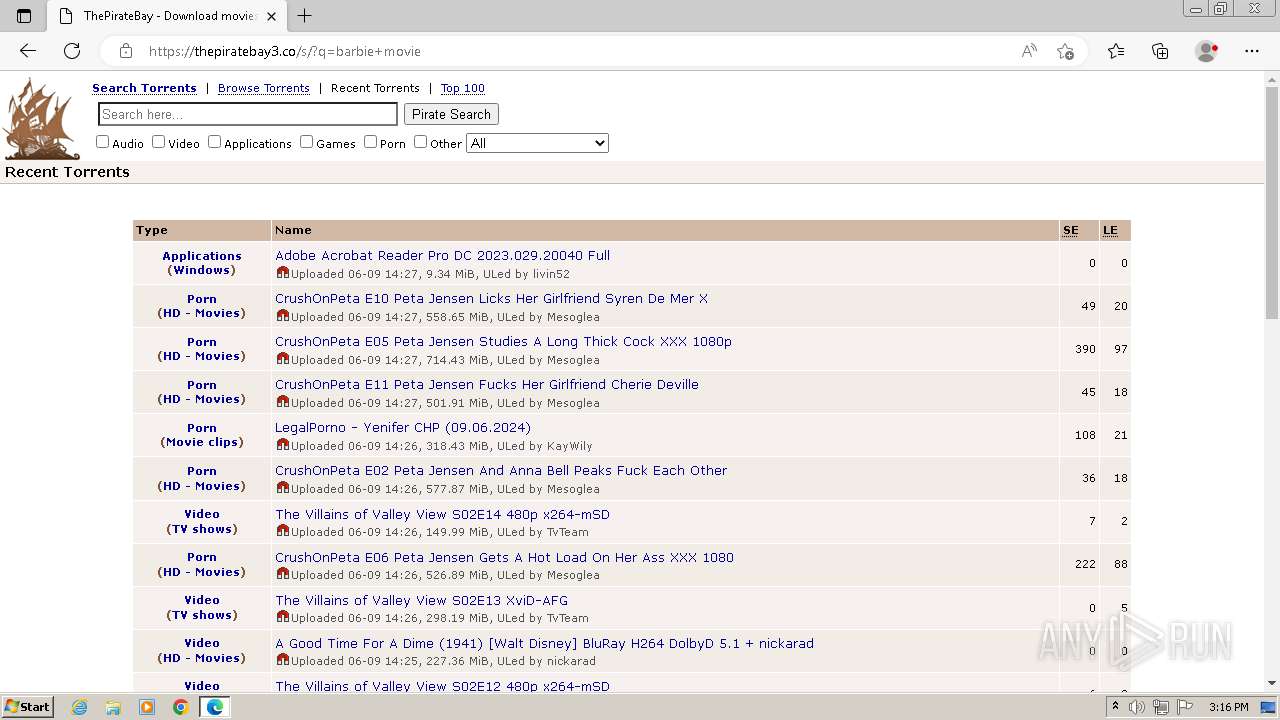Open Google Chrome from the taskbar
This screenshot has width=1280, height=720.
pos(180,707)
